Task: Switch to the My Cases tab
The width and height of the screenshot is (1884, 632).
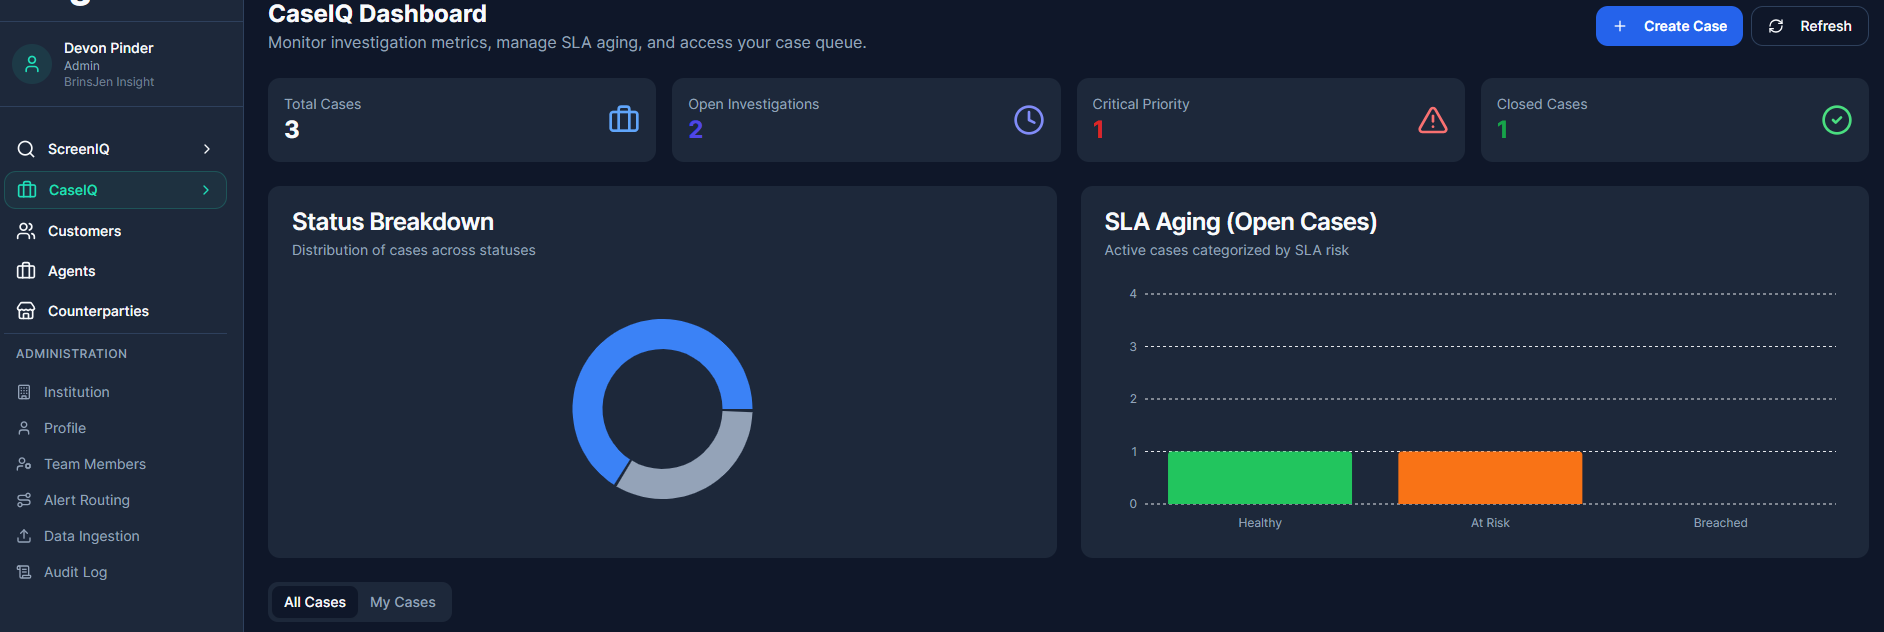Action: pos(403,602)
